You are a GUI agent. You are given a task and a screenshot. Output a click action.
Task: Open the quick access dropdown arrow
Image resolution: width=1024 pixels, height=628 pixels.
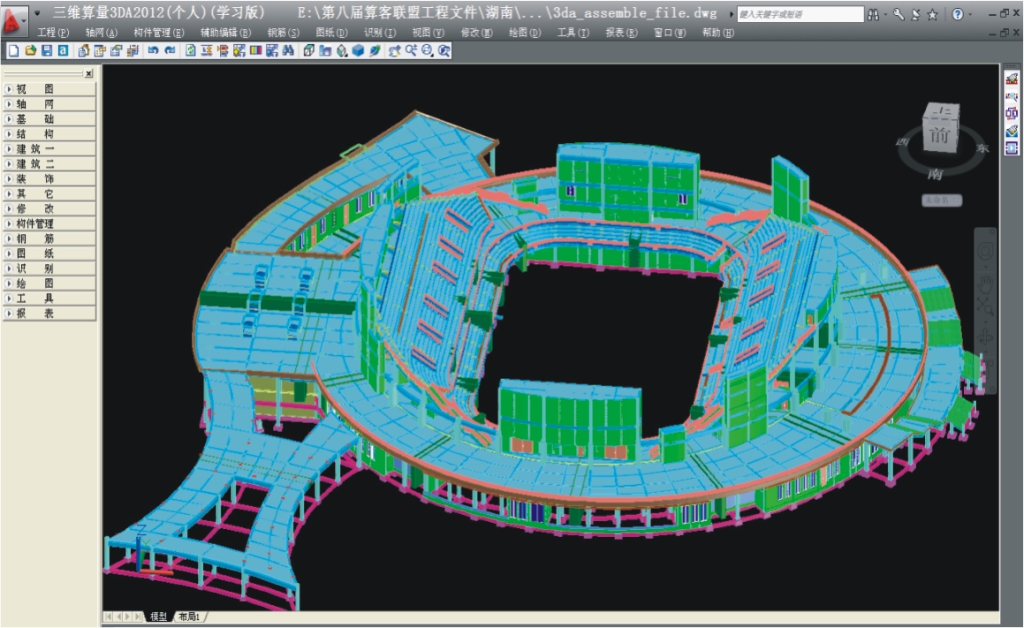coord(37,13)
